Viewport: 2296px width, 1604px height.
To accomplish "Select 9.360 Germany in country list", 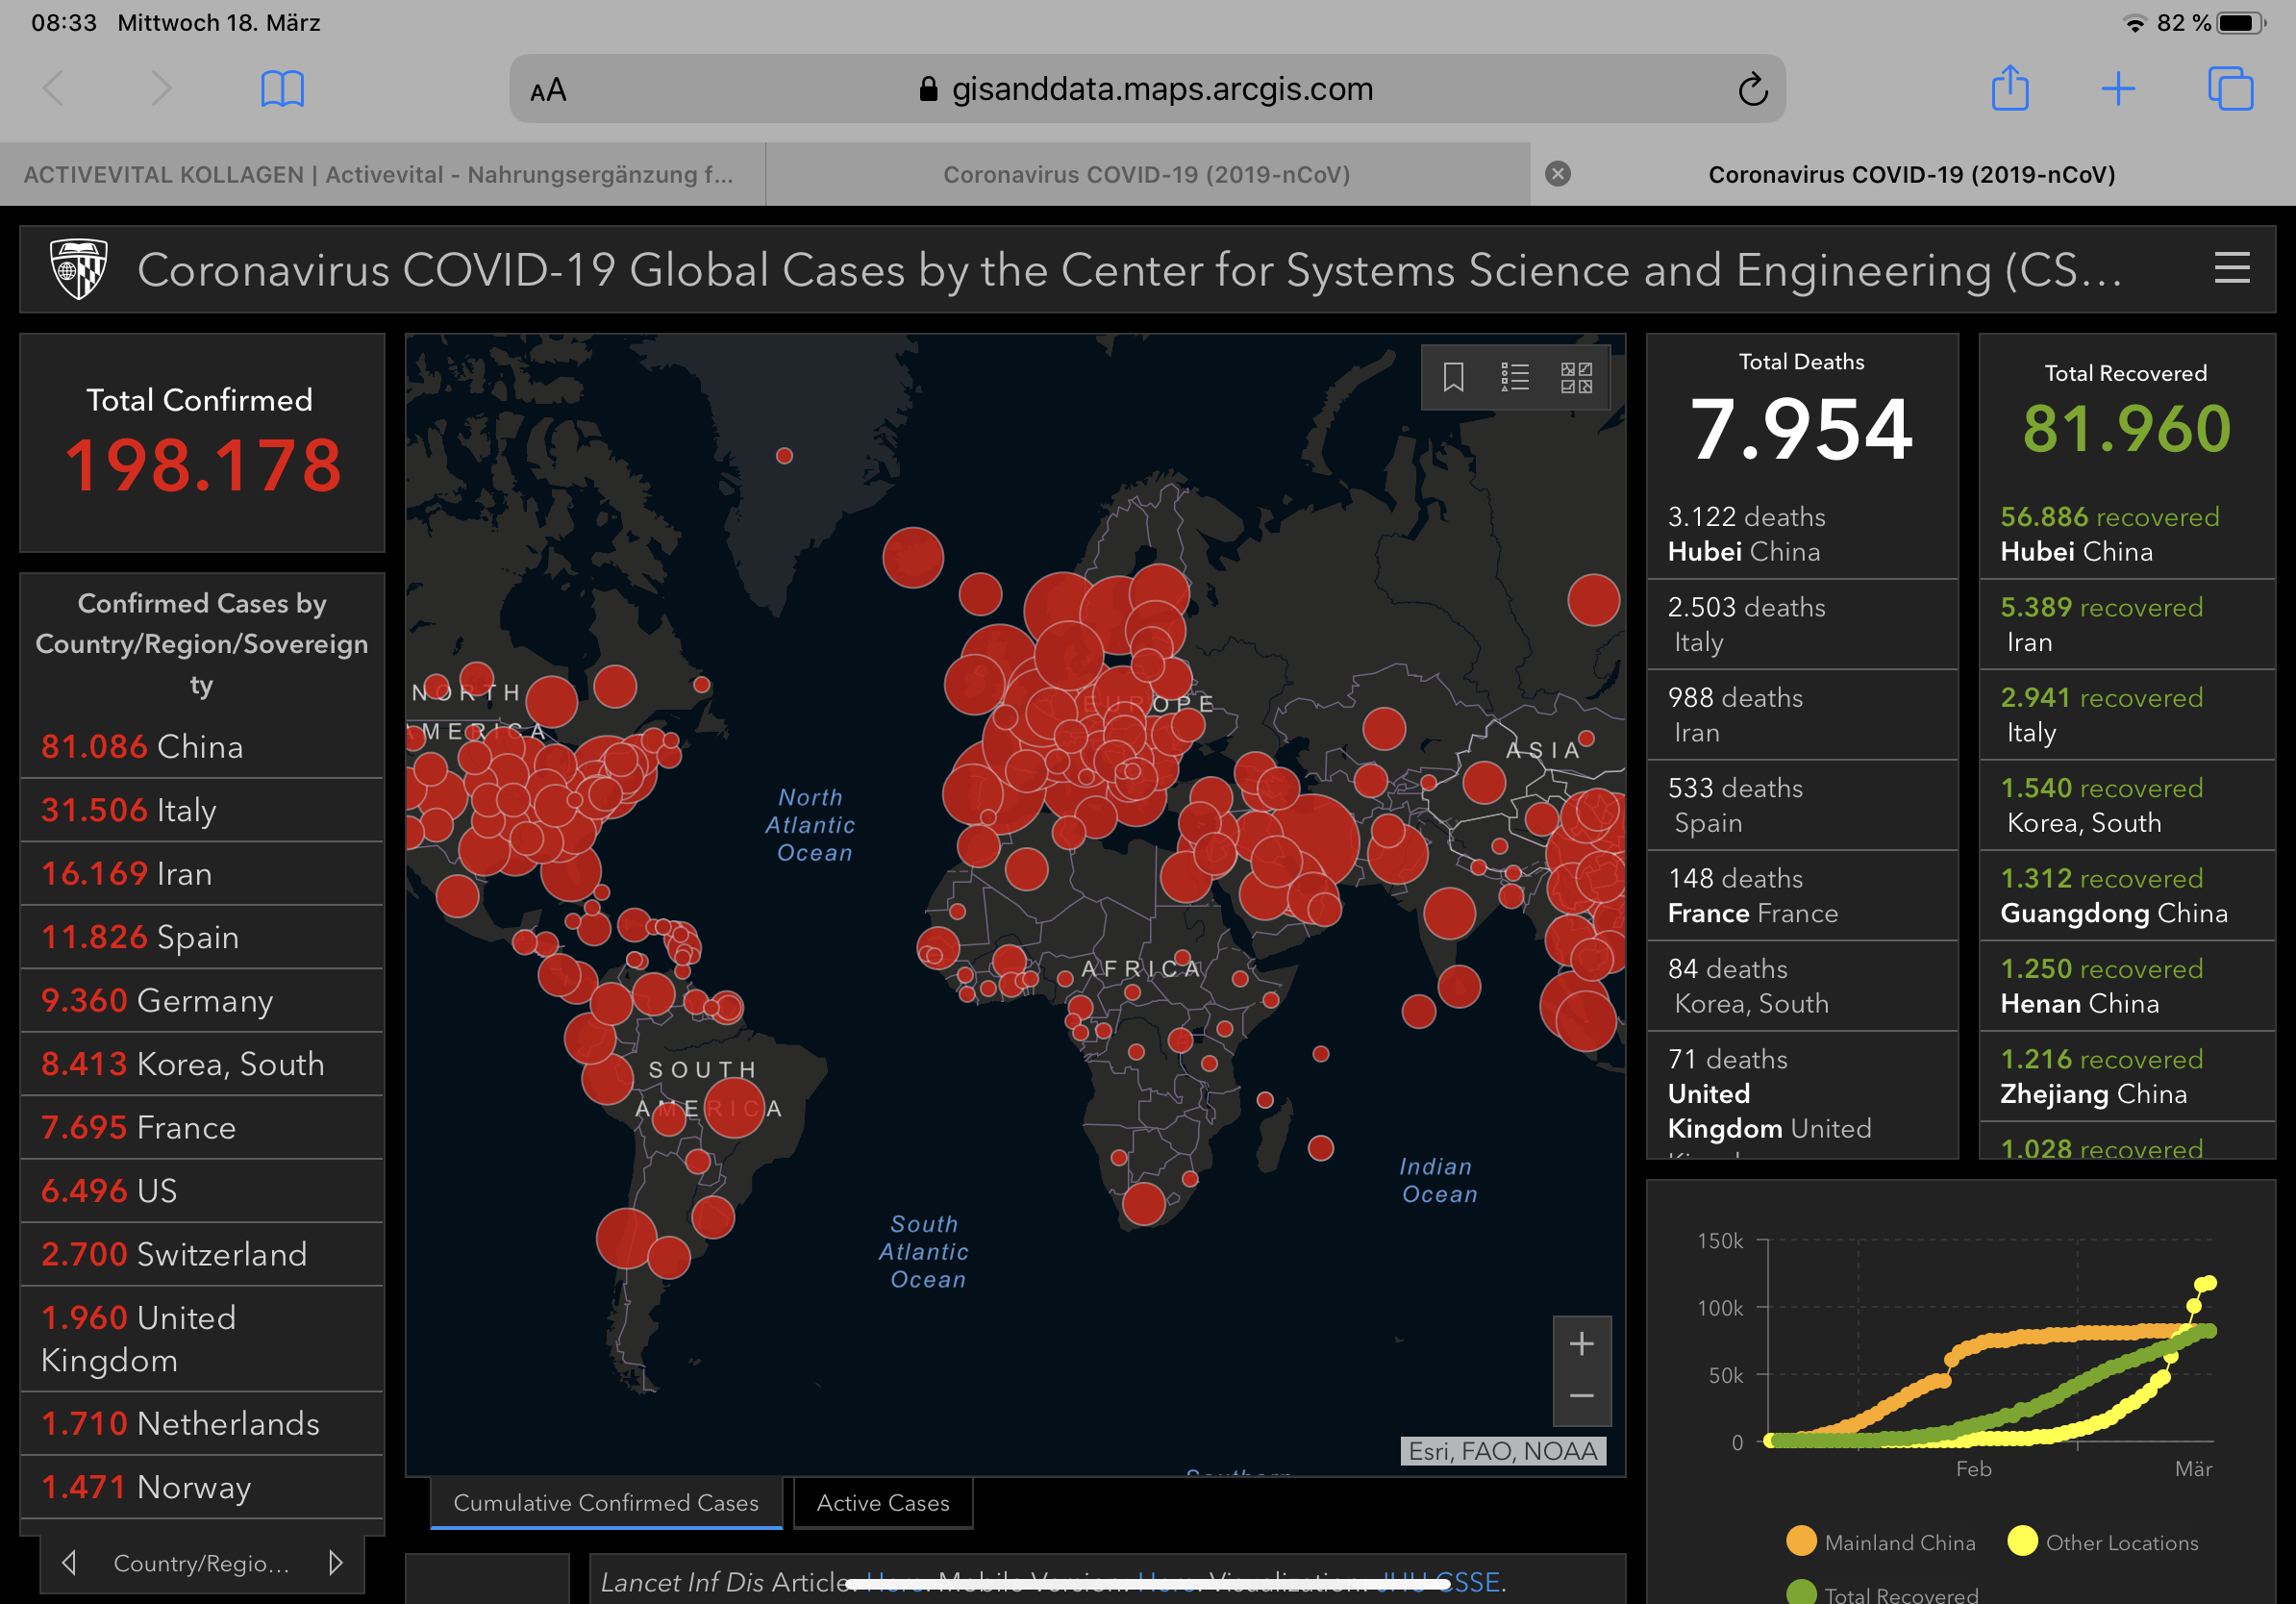I will click(x=202, y=1000).
